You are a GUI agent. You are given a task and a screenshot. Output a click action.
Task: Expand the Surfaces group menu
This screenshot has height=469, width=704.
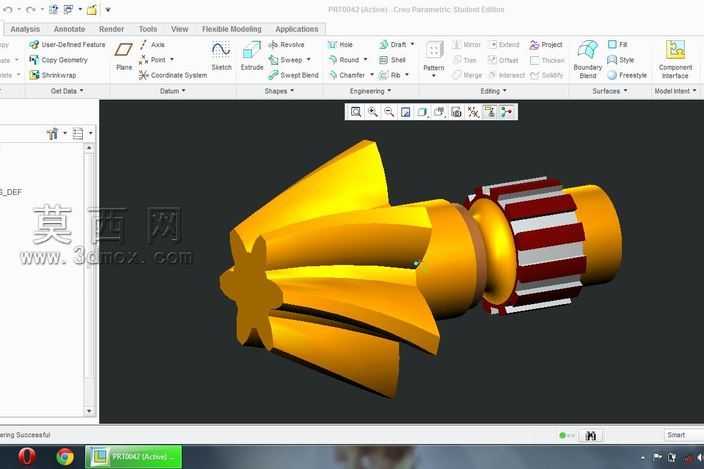610,91
